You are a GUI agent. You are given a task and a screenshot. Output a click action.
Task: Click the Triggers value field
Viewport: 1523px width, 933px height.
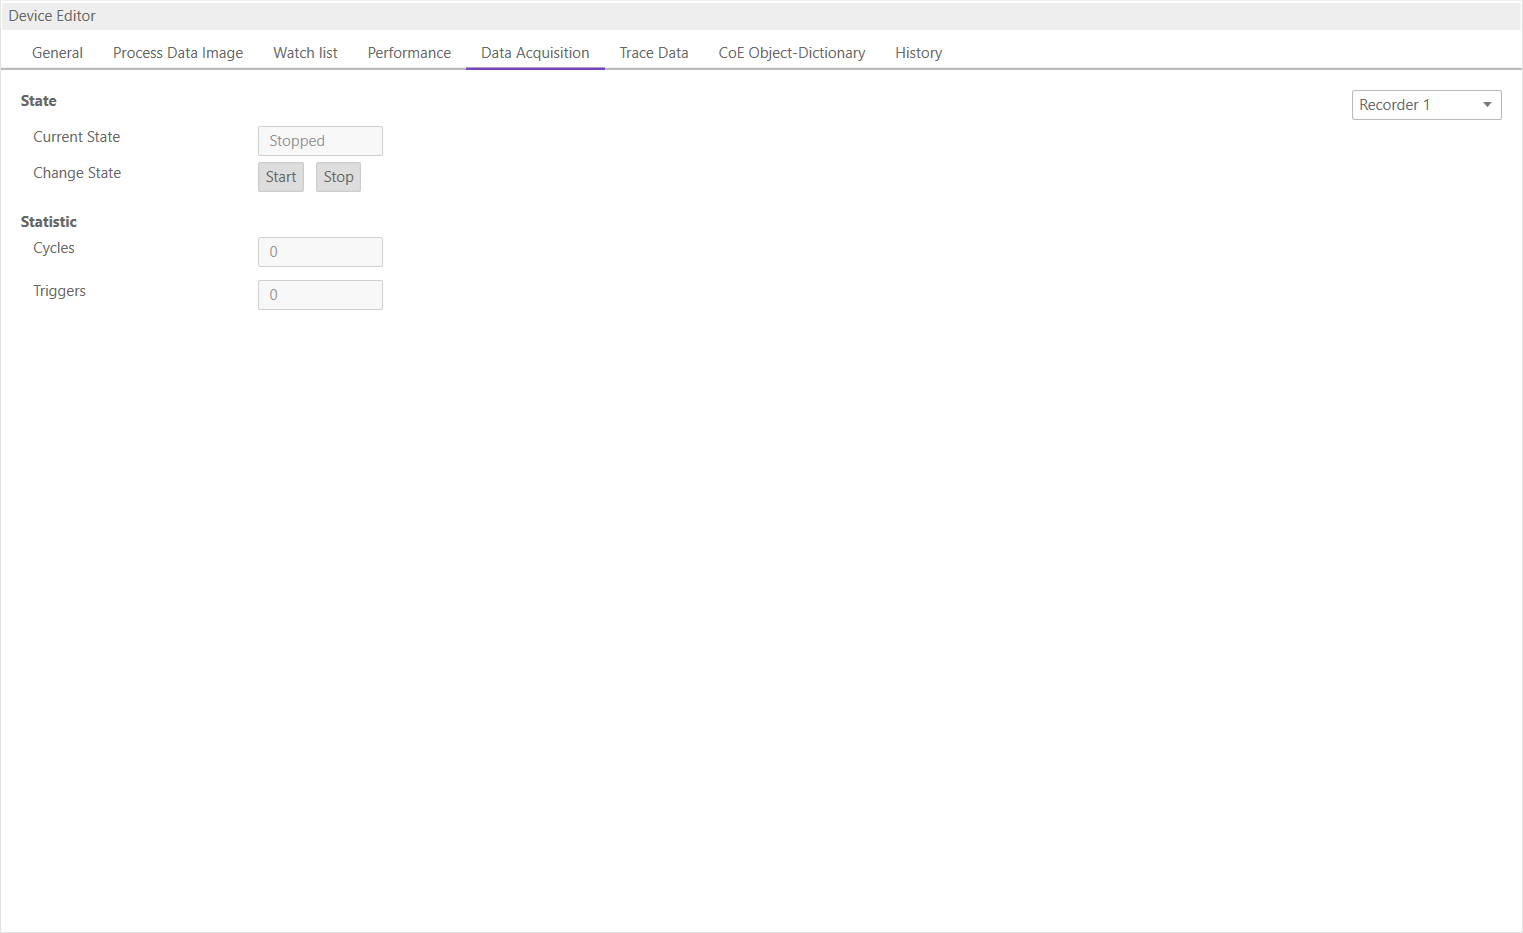(x=320, y=294)
